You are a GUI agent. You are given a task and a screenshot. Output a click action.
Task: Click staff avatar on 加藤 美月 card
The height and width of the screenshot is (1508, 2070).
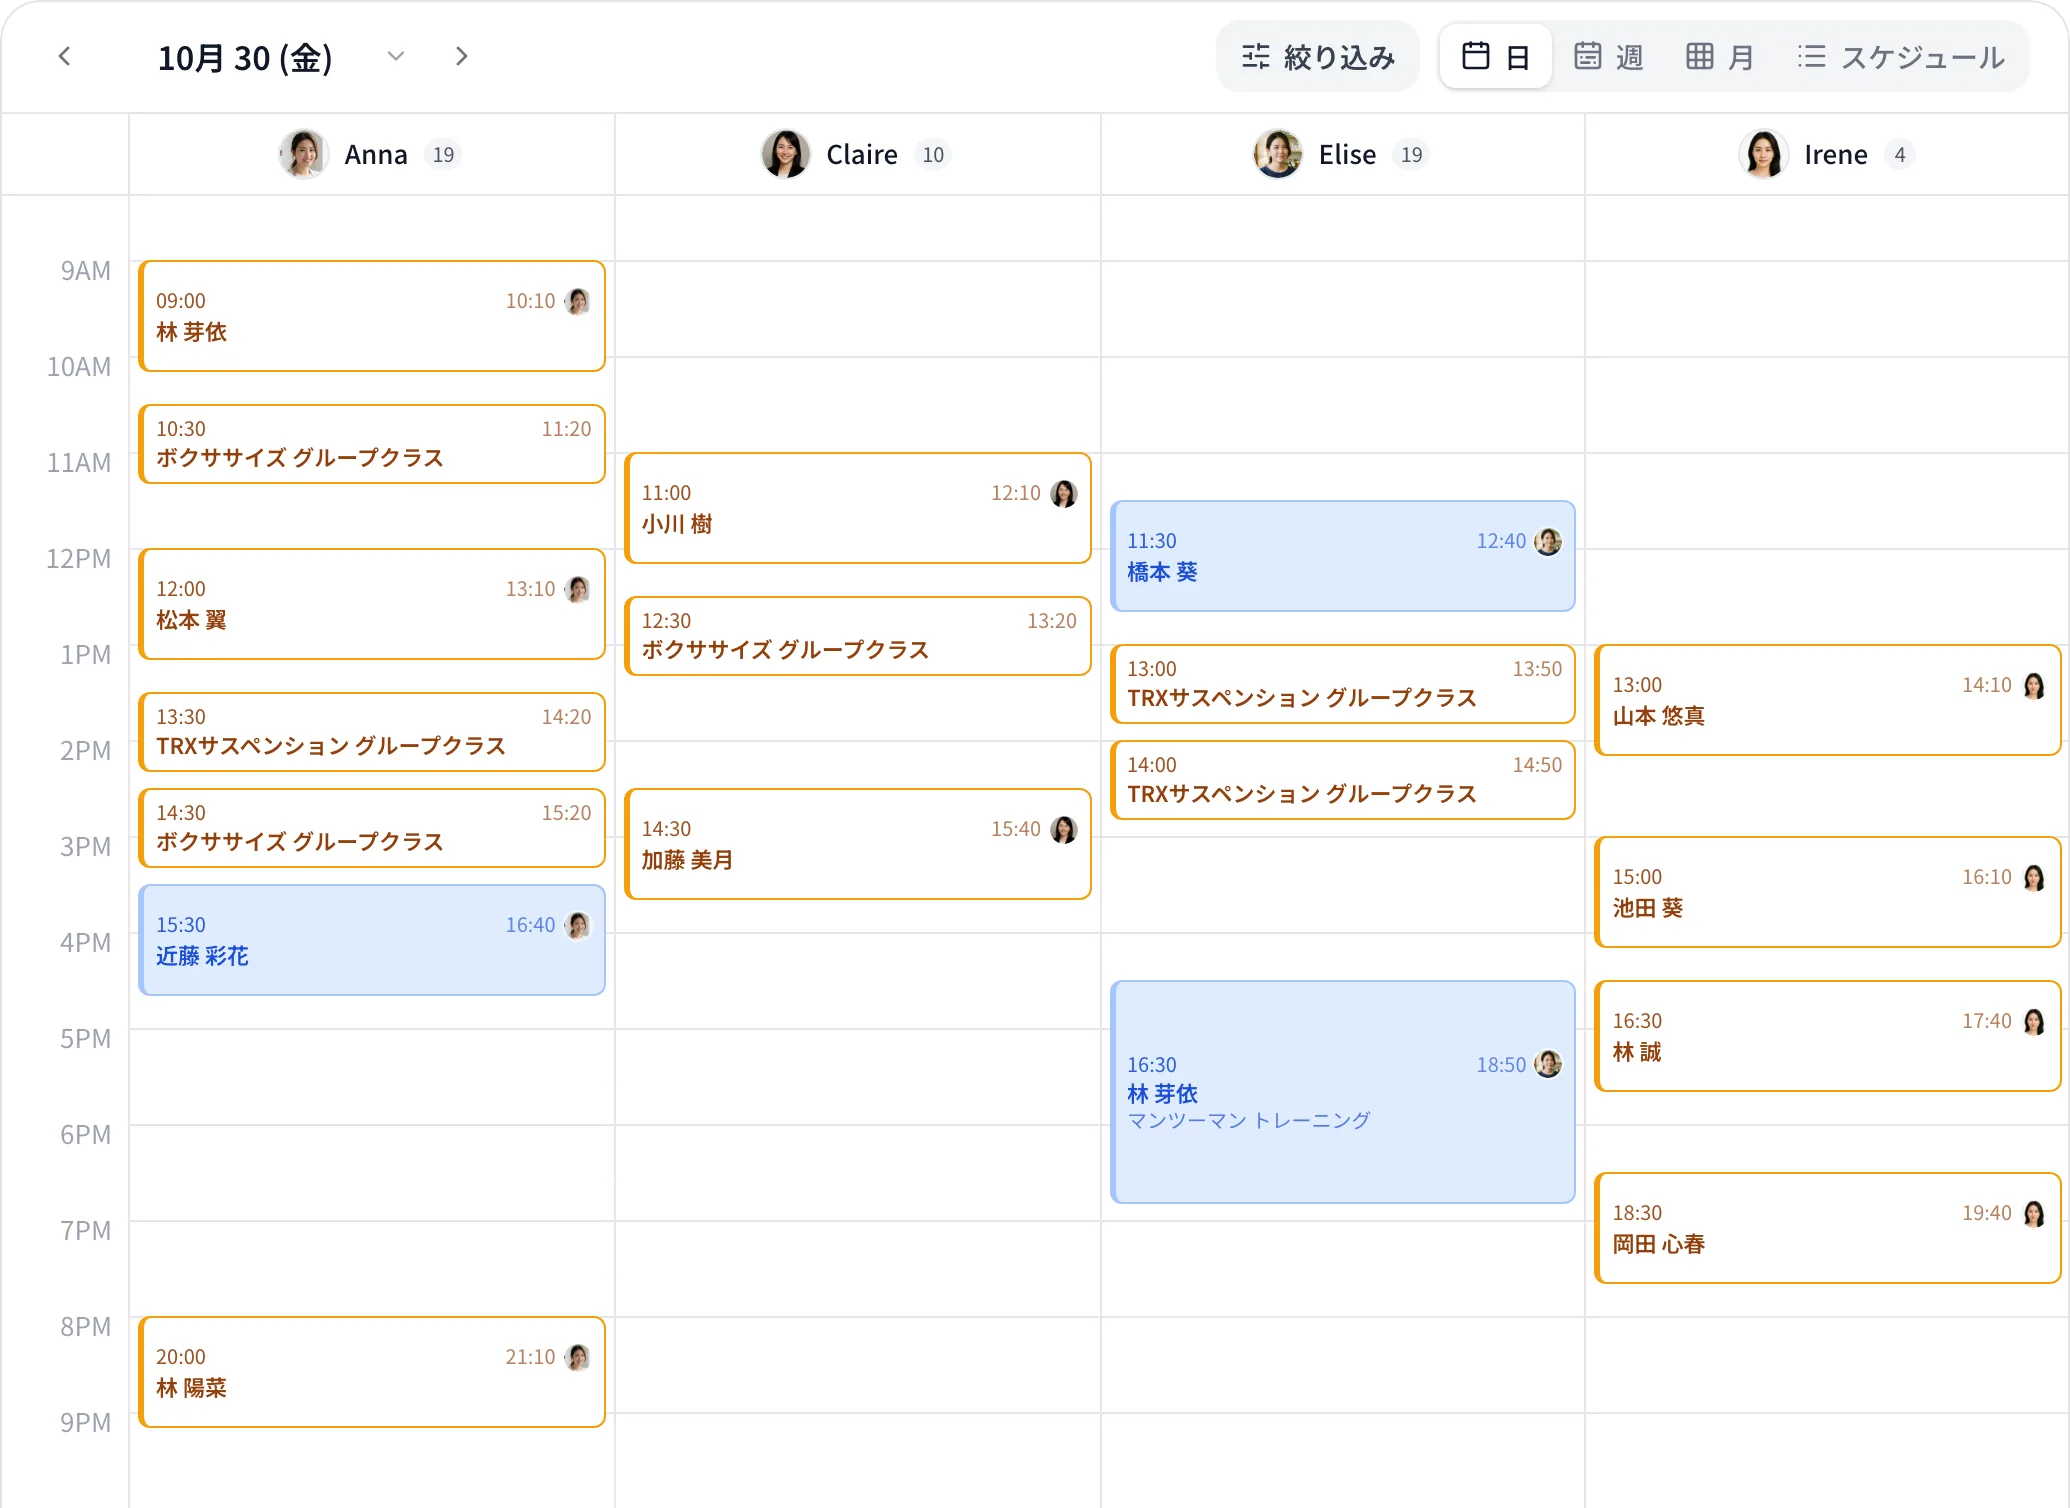1064,829
